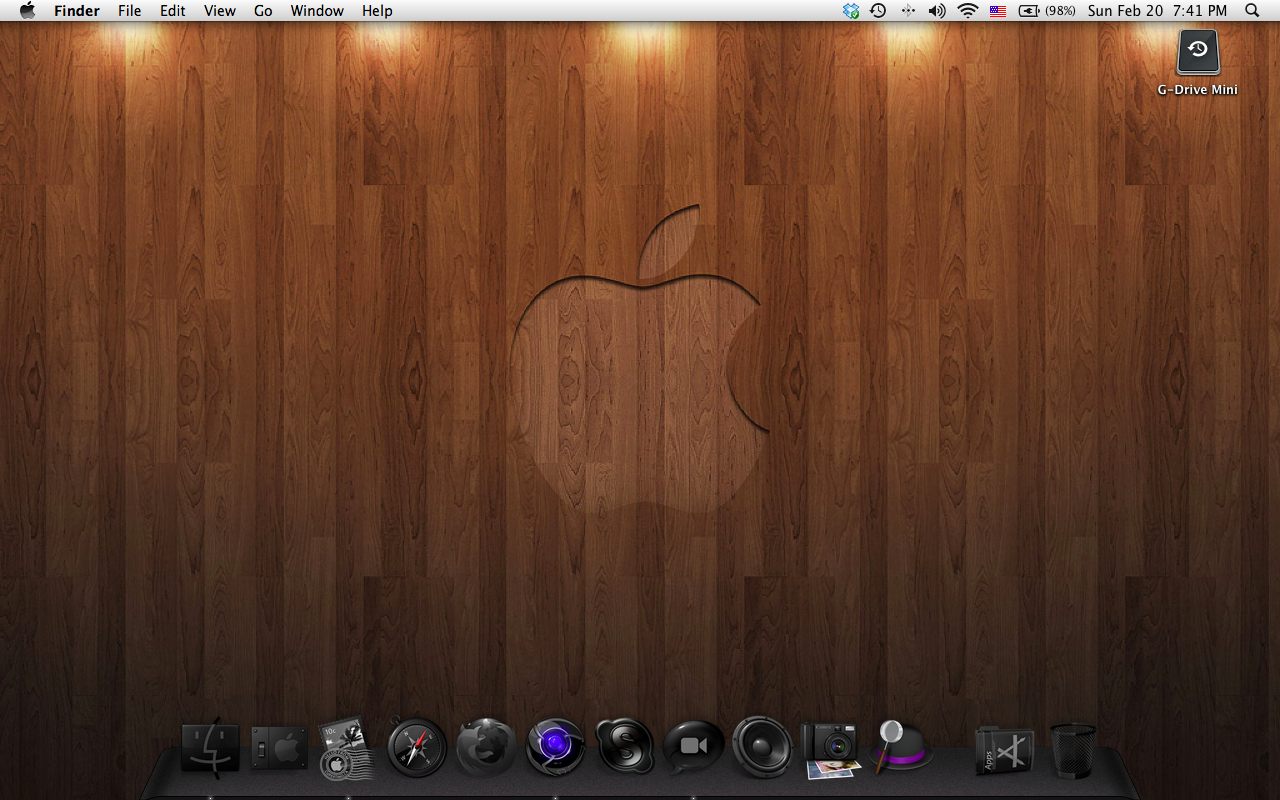The image size is (1280, 800).
Task: Open Time Machine menu bar icon
Action: point(878,11)
